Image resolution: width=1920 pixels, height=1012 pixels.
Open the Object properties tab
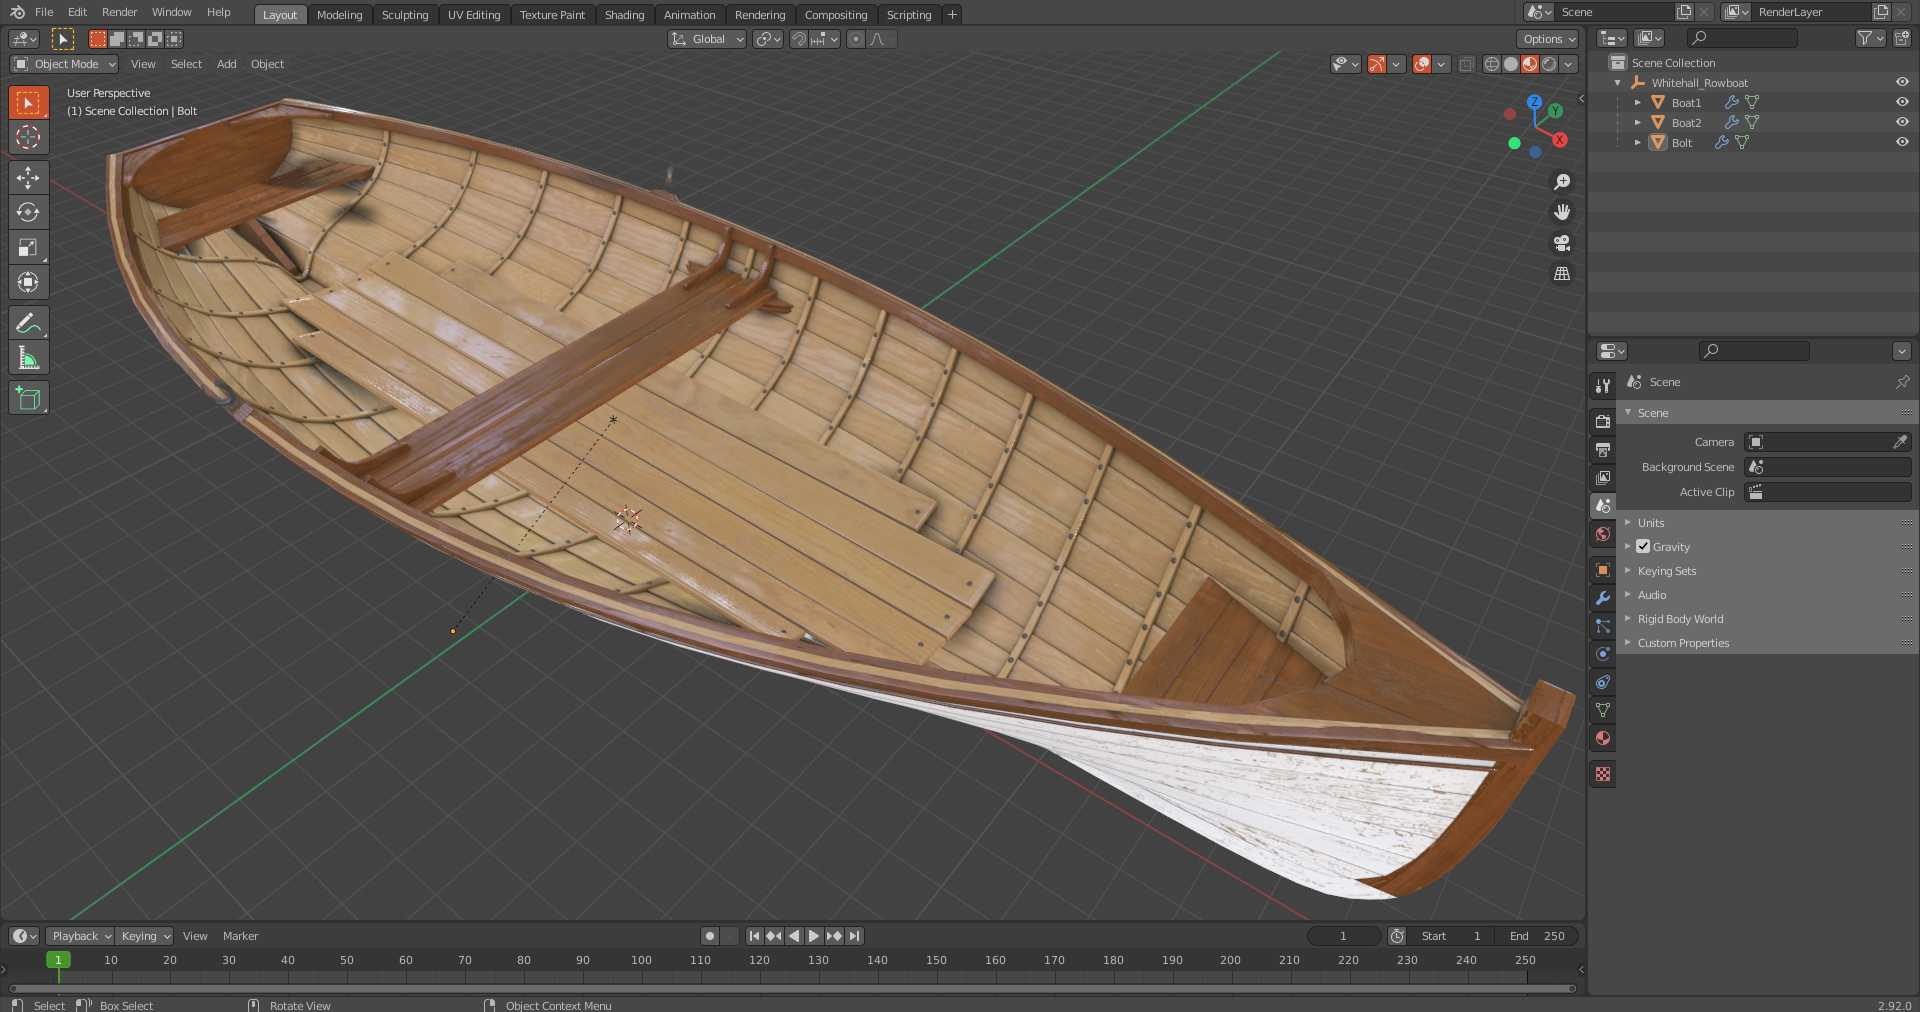(1603, 569)
